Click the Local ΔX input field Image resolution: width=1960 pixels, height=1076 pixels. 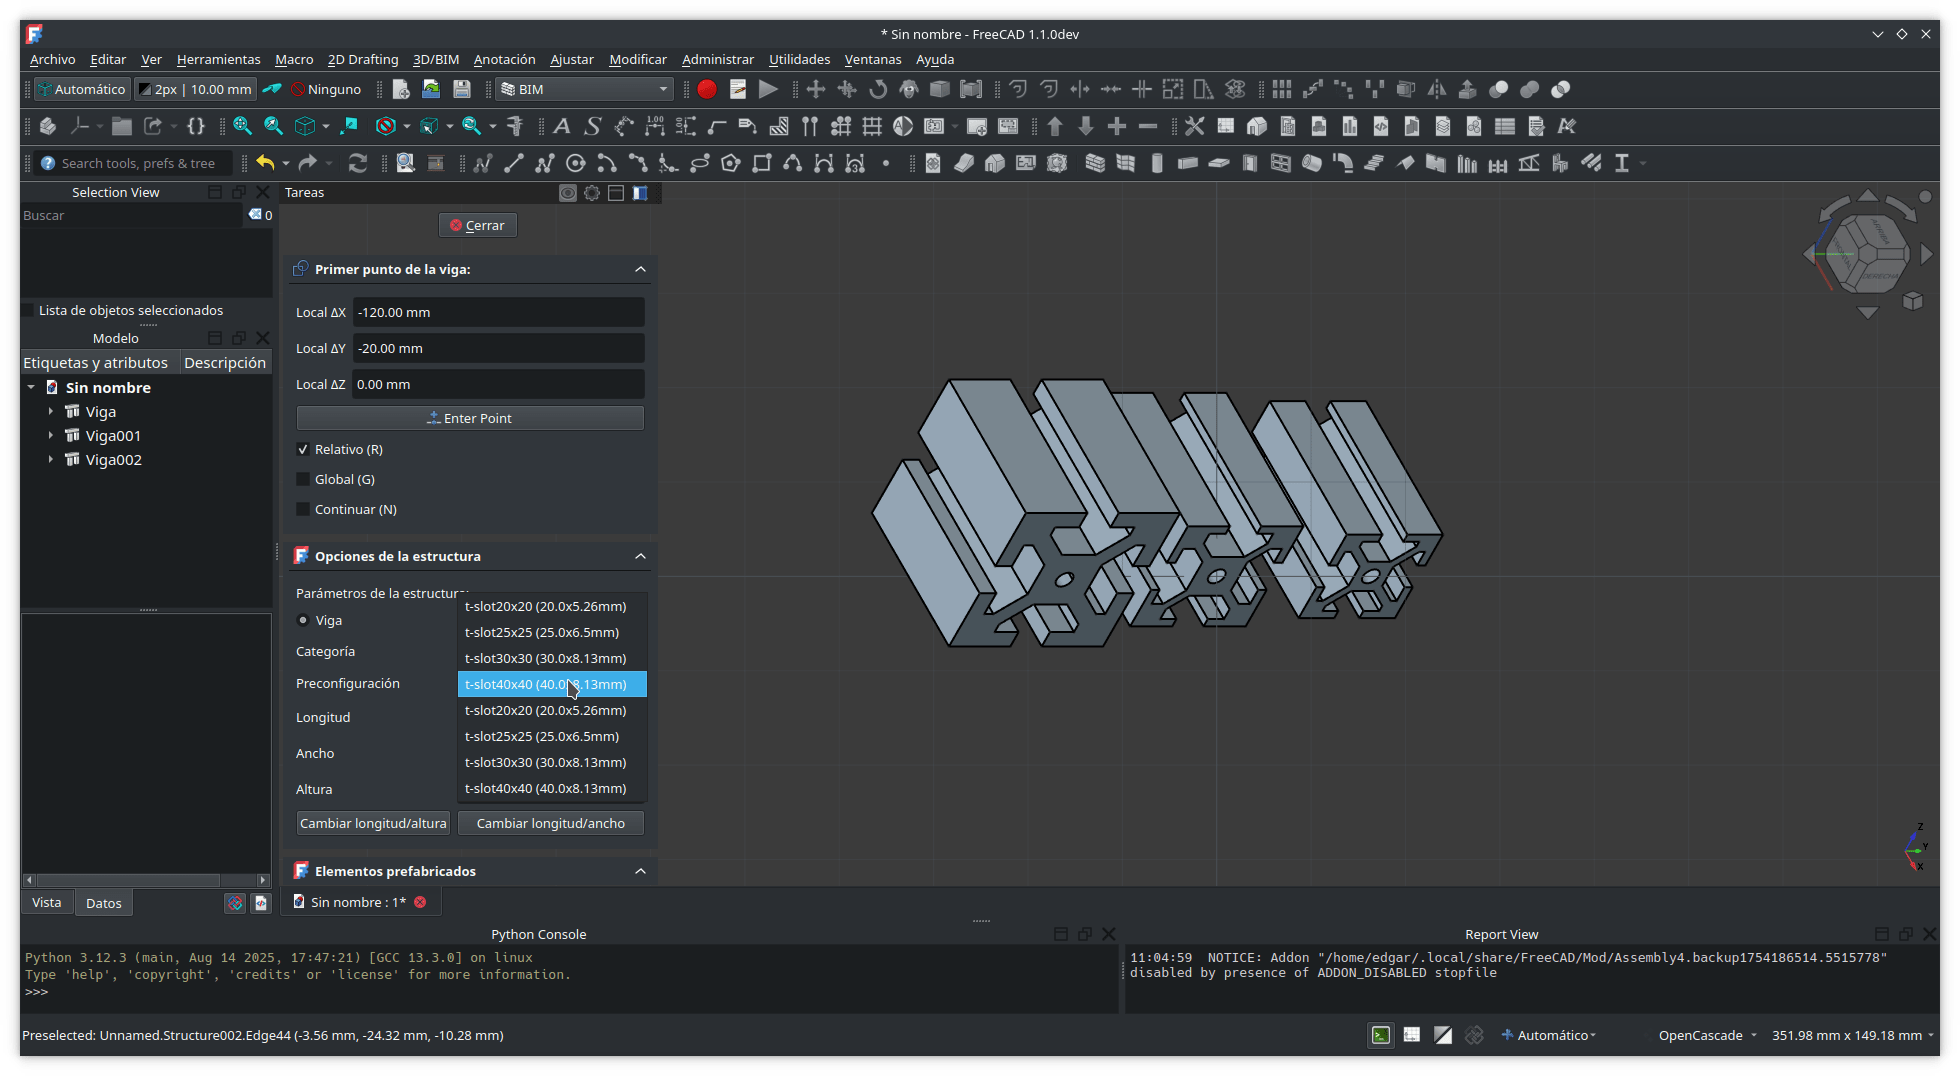click(498, 313)
